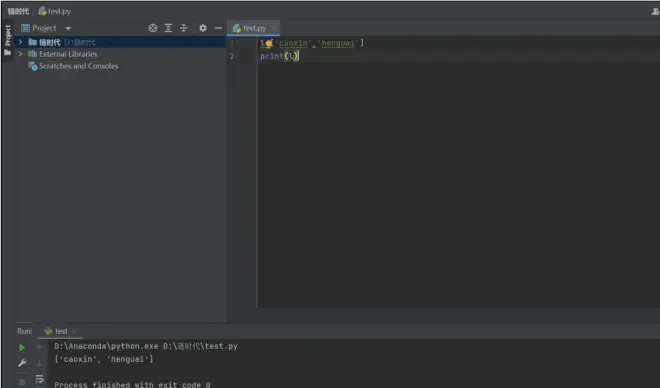Screen dimensions: 660x388
Task: Click the ['caoxin', 'henguai'] console output
Action: [104, 359]
